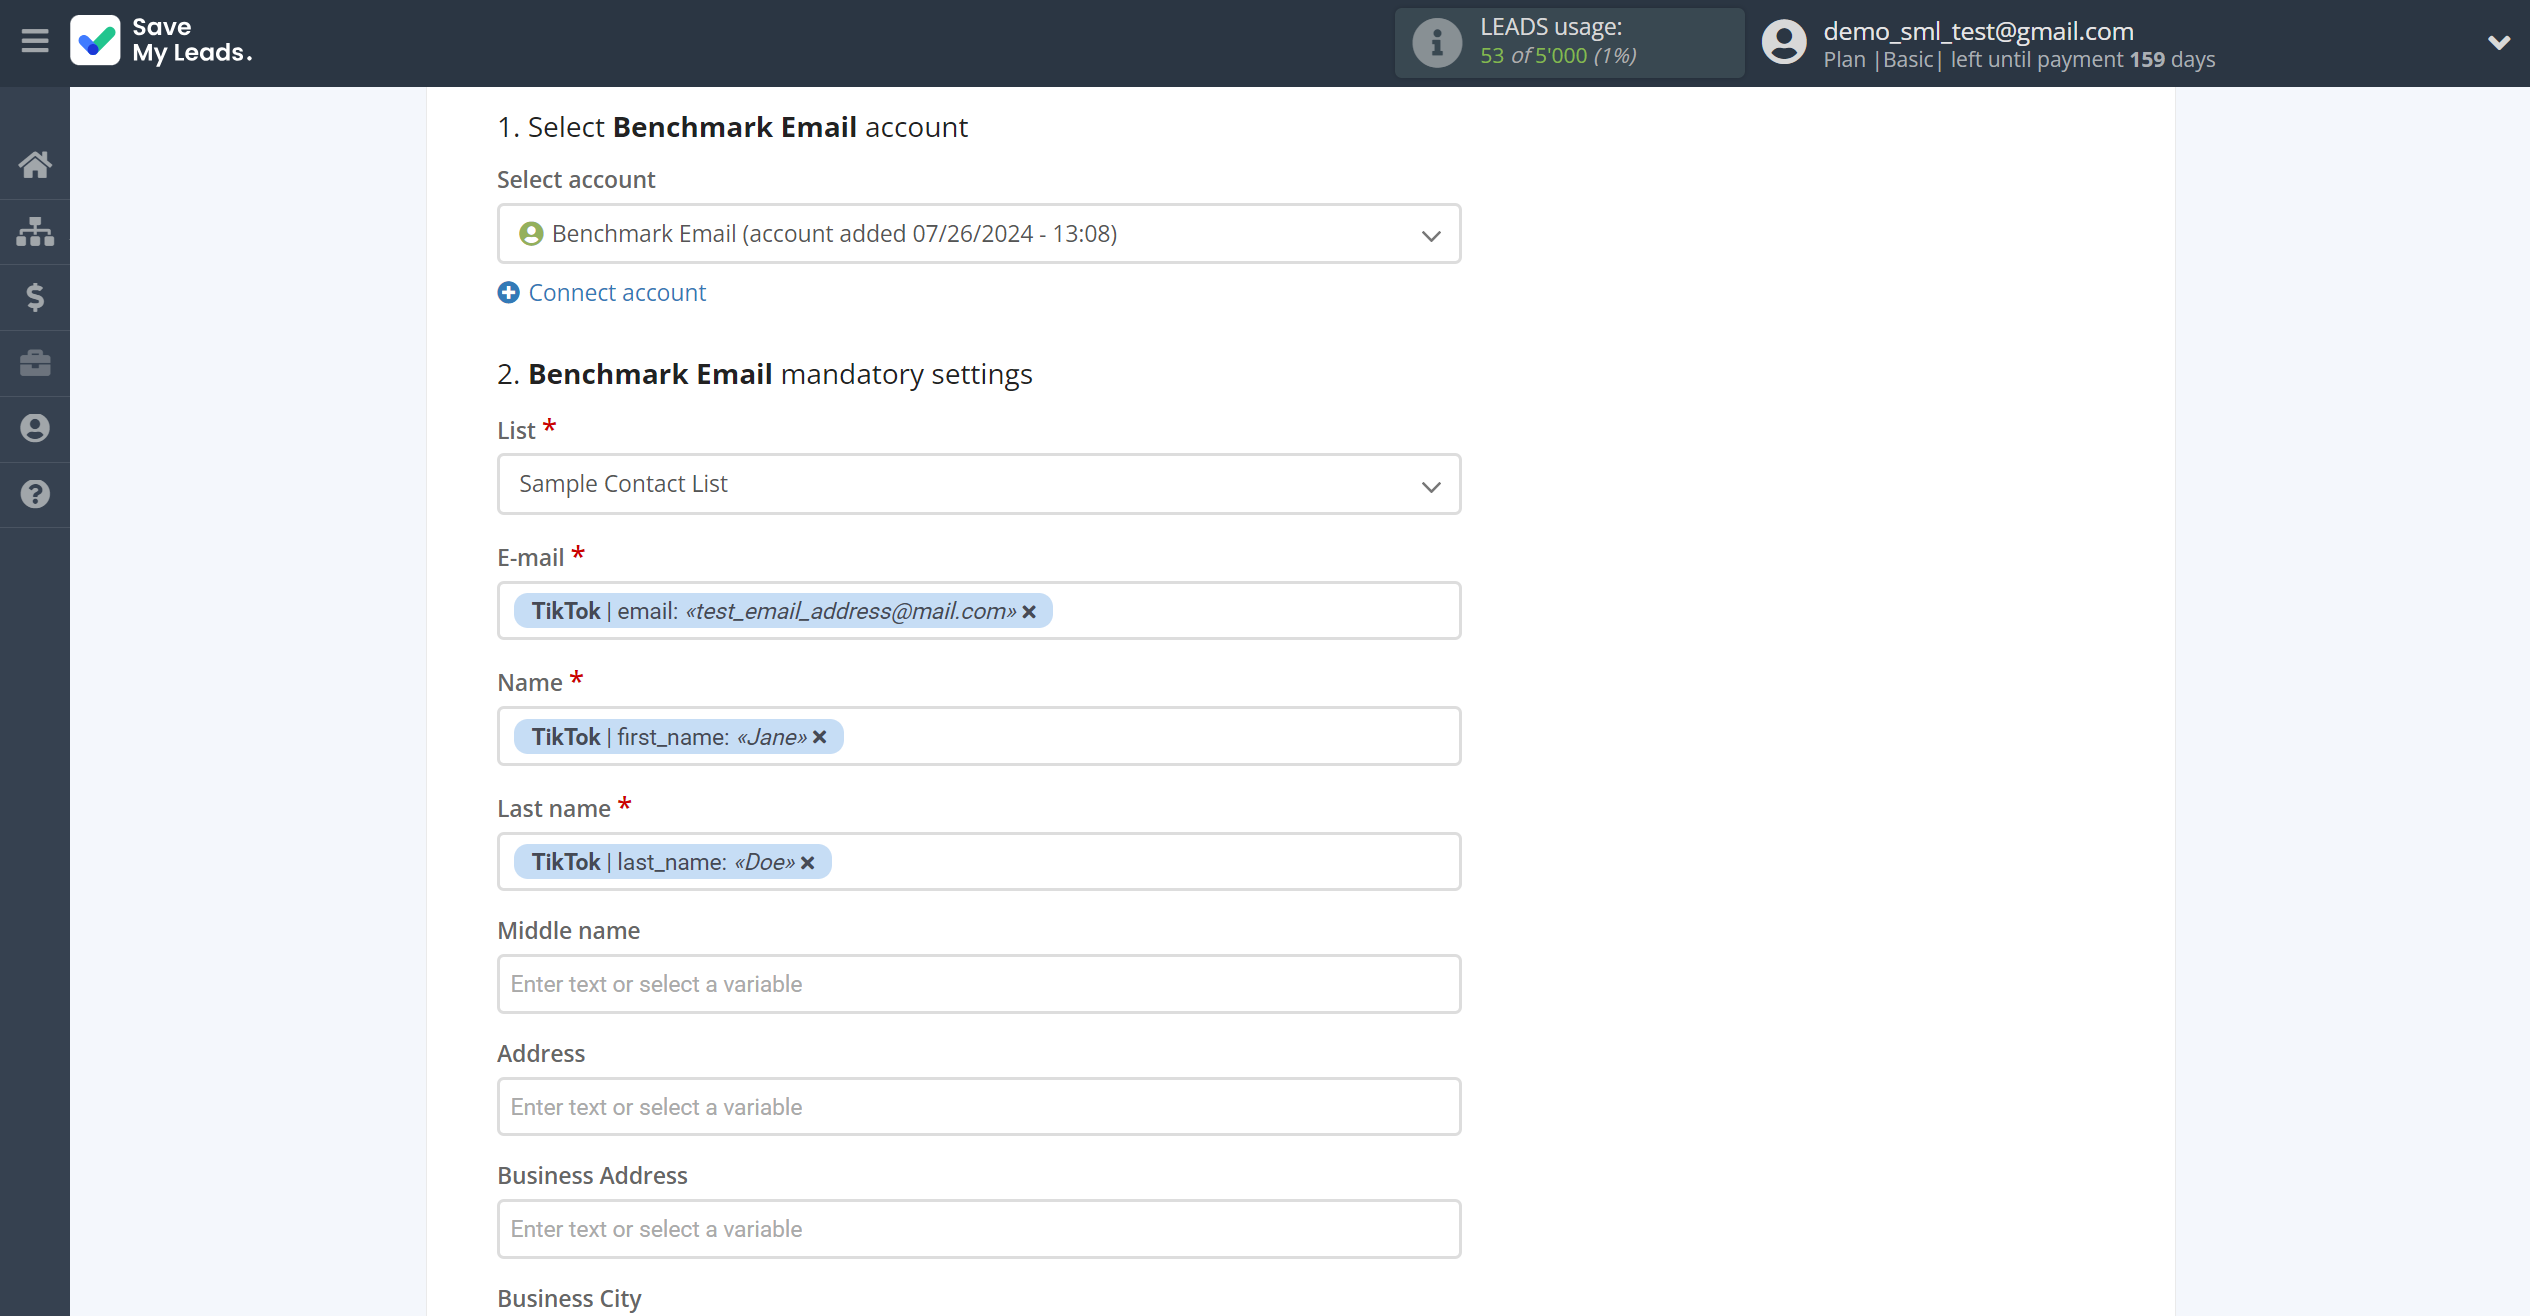Screen dimensions: 2530x1316
Task: Click the Middle name input field
Action: (979, 984)
